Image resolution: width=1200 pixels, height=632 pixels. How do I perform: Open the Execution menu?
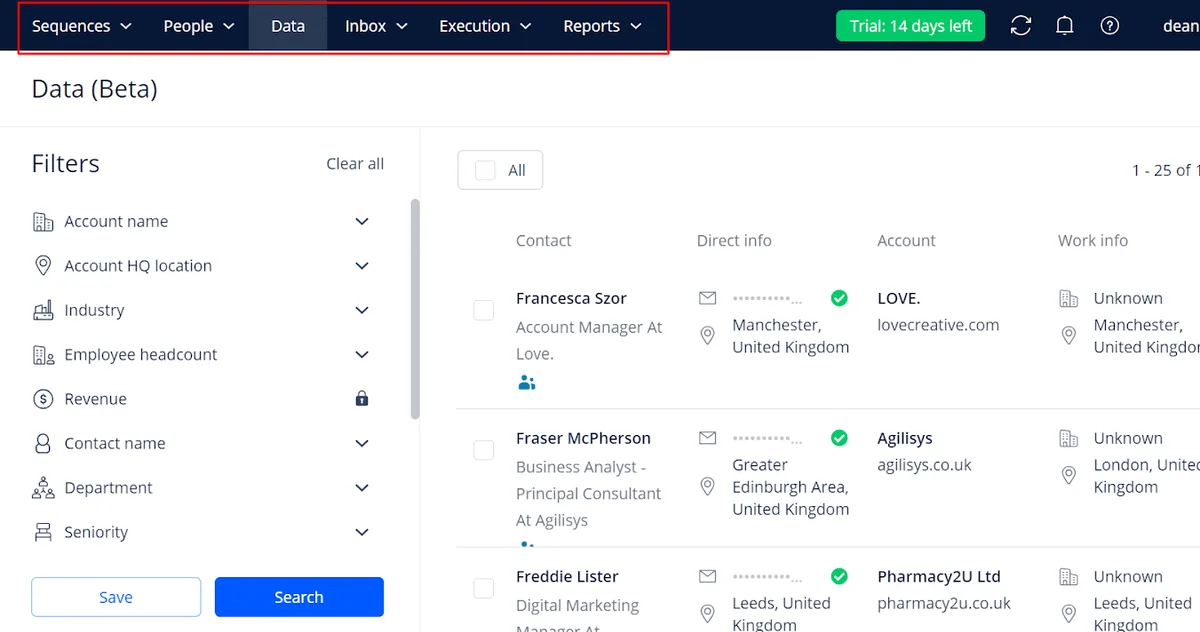point(484,26)
